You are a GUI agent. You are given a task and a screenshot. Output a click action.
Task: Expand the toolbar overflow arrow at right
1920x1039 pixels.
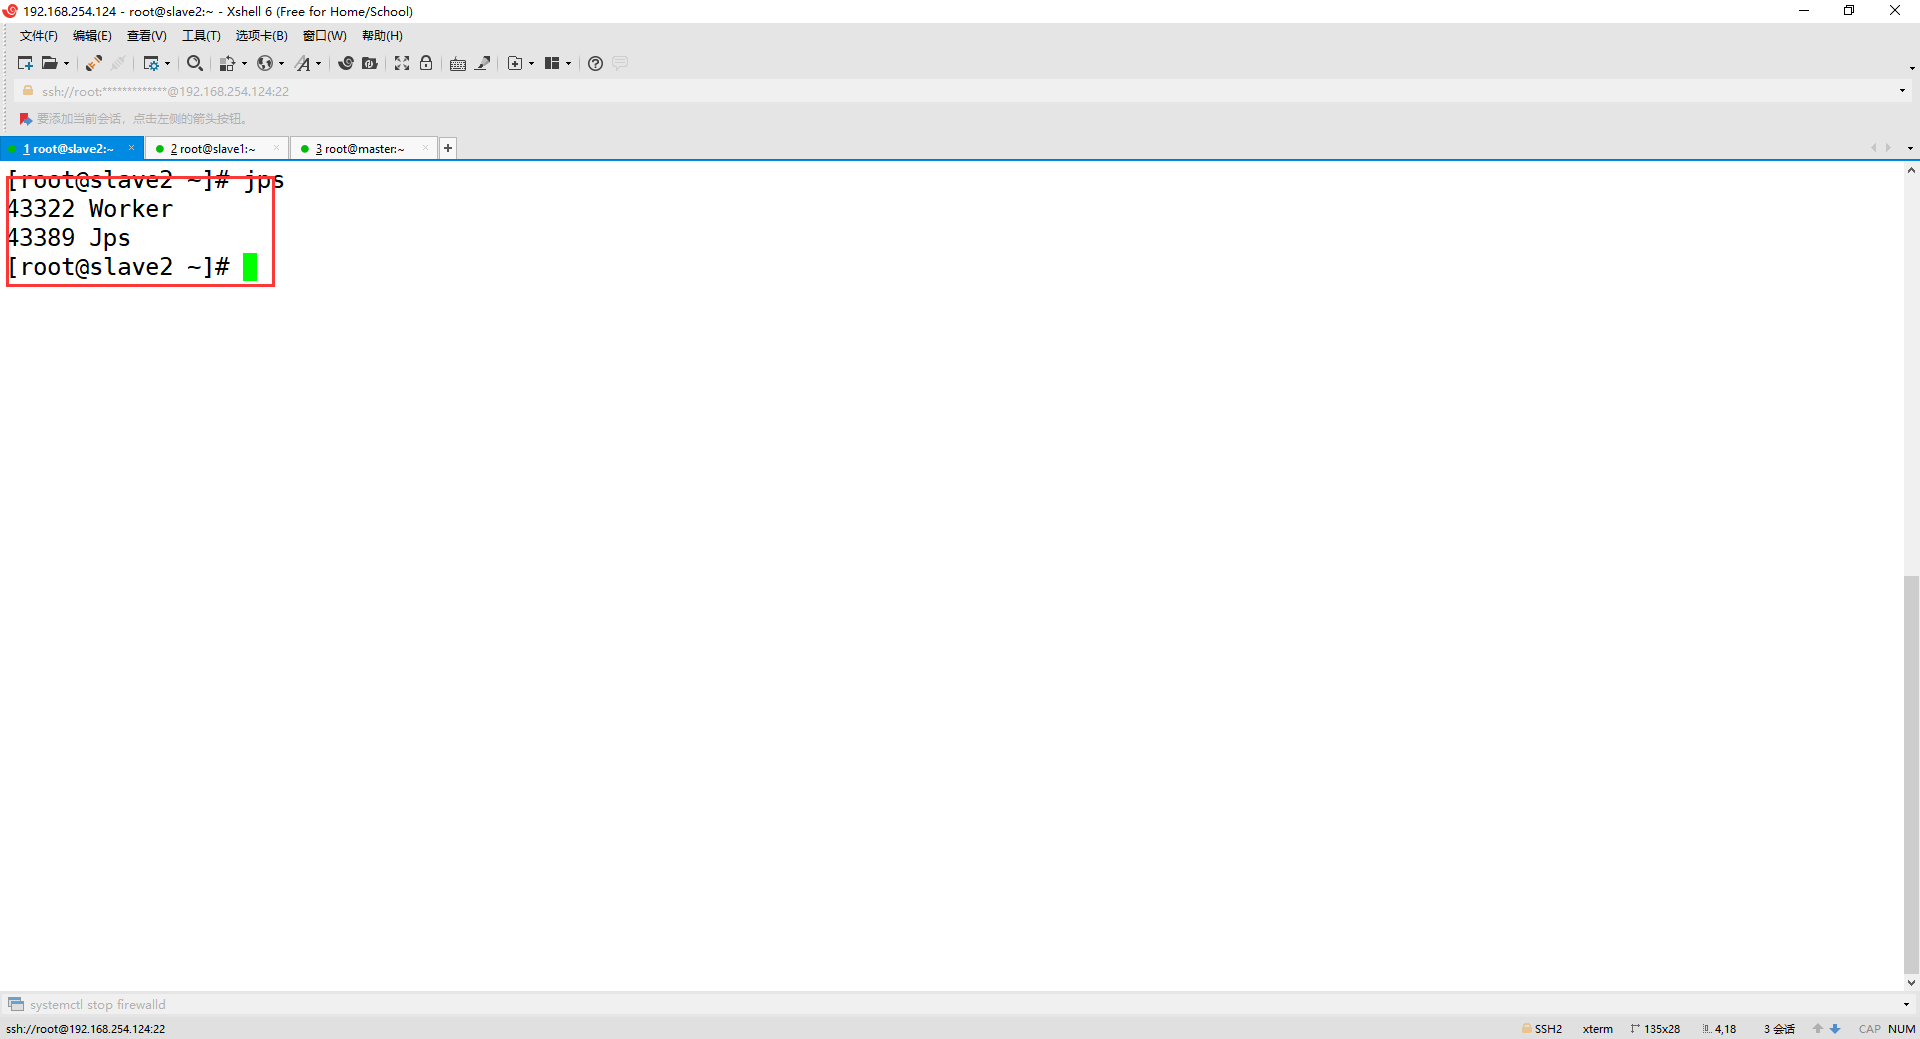pyautogui.click(x=1912, y=68)
